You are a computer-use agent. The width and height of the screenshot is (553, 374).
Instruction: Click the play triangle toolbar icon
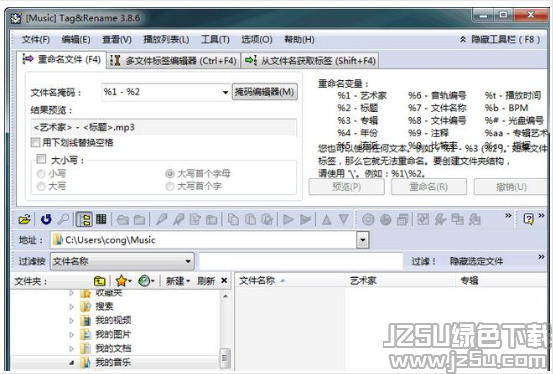point(288,219)
